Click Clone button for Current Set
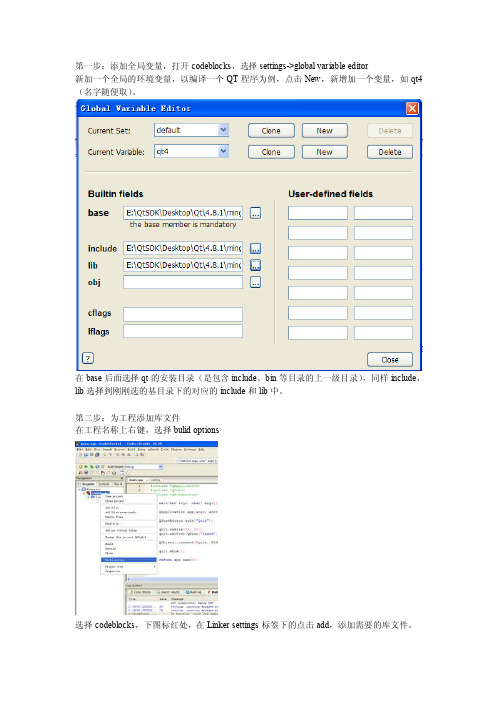Image resolution: width=496 pixels, height=702 pixels. (x=271, y=131)
